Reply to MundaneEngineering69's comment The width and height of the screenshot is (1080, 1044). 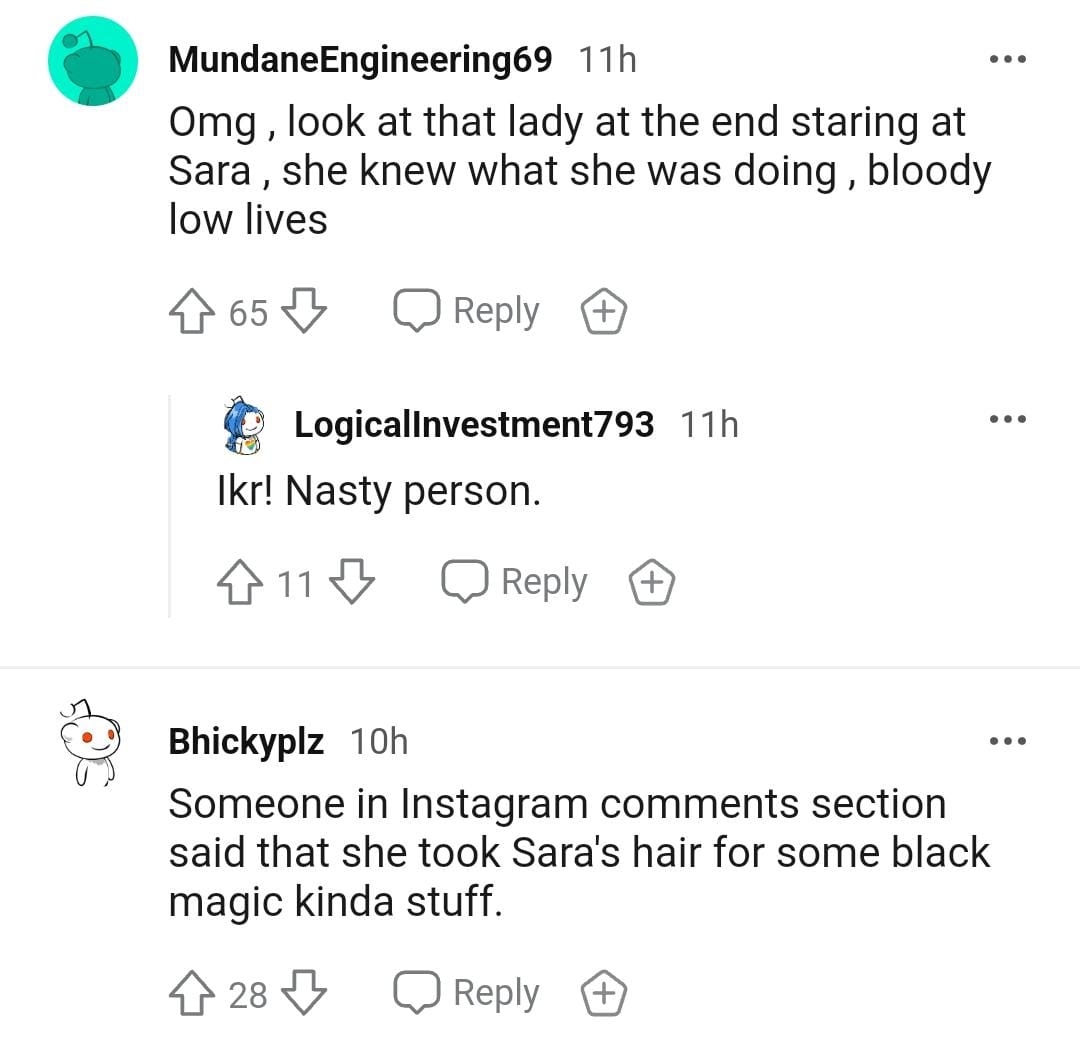pyautogui.click(x=467, y=312)
